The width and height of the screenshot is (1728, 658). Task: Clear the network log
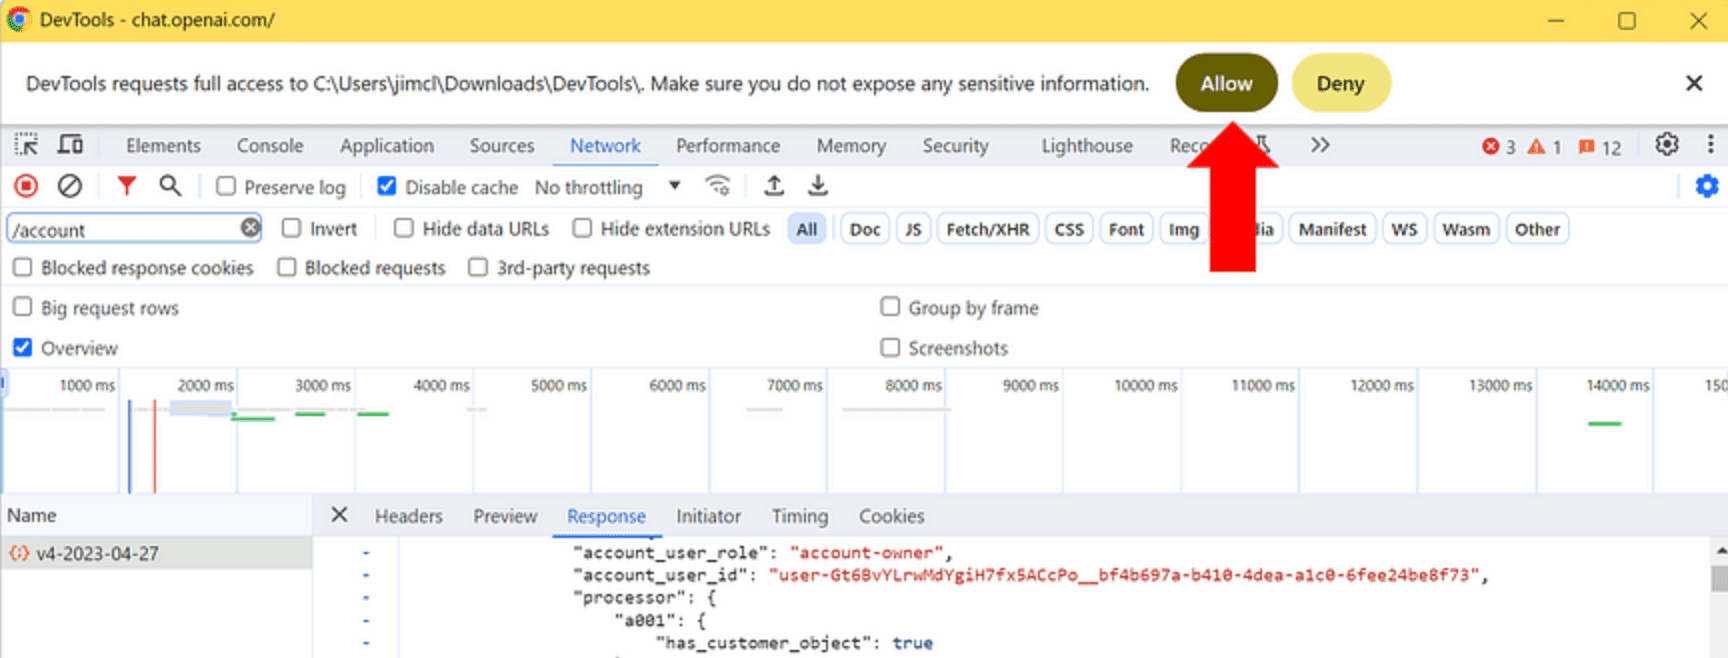pyautogui.click(x=69, y=186)
